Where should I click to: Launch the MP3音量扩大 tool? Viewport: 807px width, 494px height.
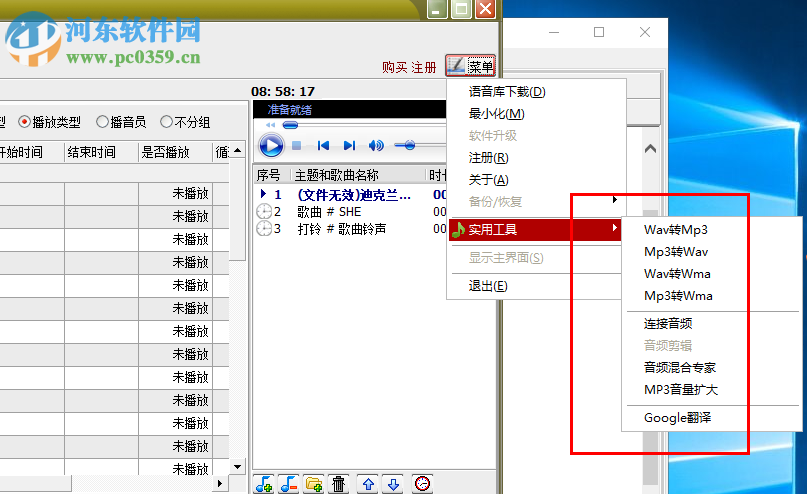(x=712, y=390)
